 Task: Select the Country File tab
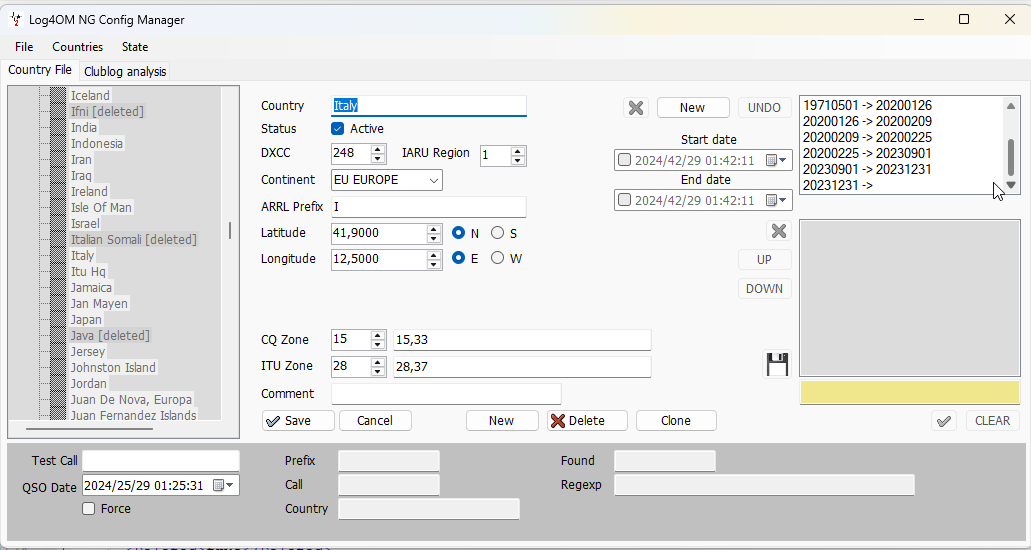[x=39, y=70]
